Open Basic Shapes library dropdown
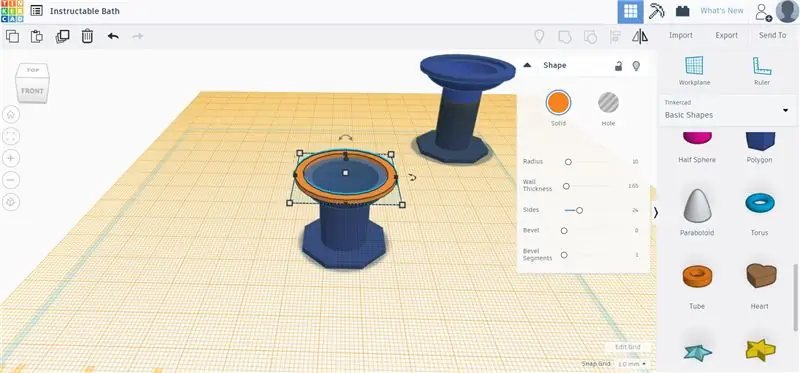 (x=728, y=110)
